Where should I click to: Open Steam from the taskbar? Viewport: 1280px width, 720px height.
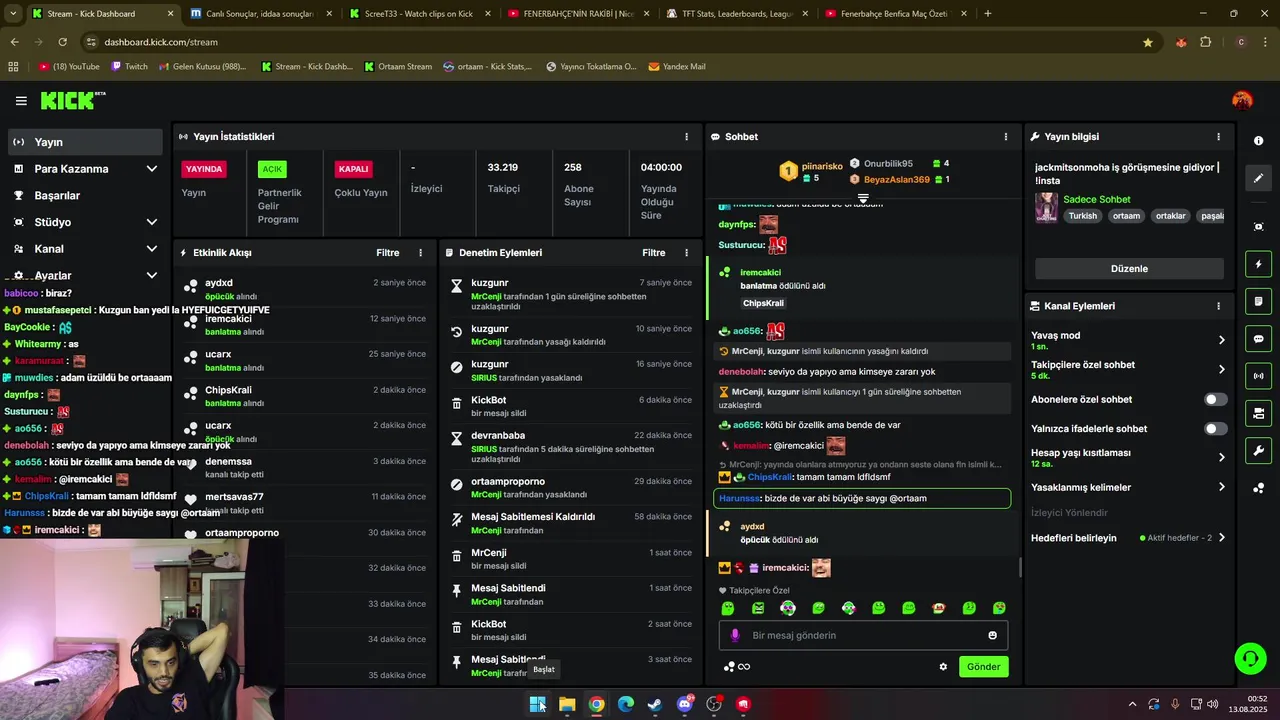(x=655, y=704)
